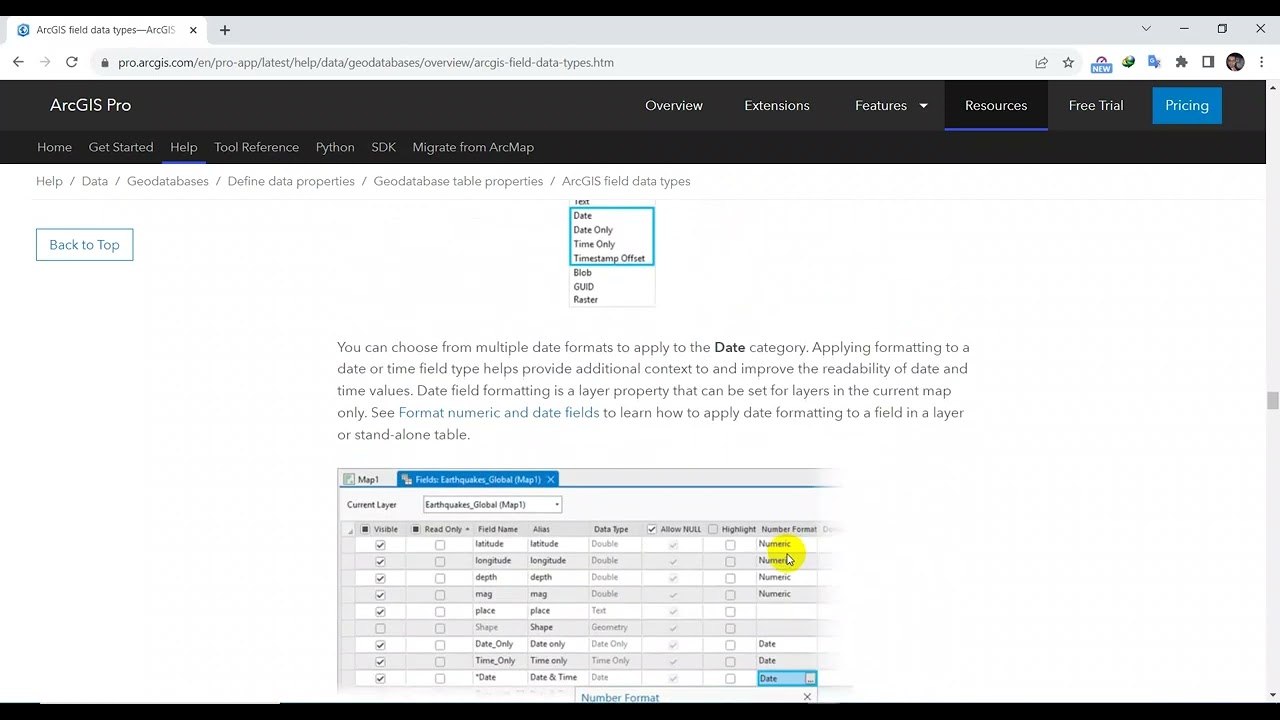Click Define data properties breadcrumb
The height and width of the screenshot is (720, 1280).
[x=291, y=181]
